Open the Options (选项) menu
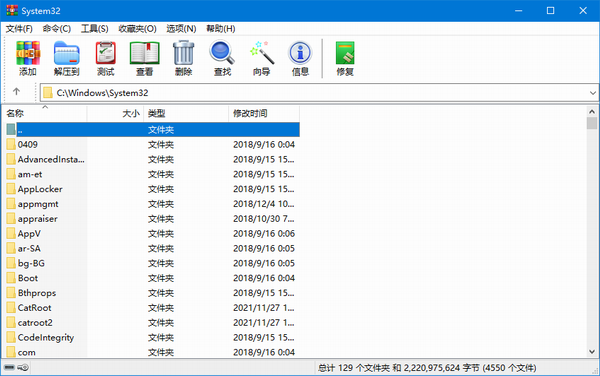The height and width of the screenshot is (376, 600). coord(181,29)
